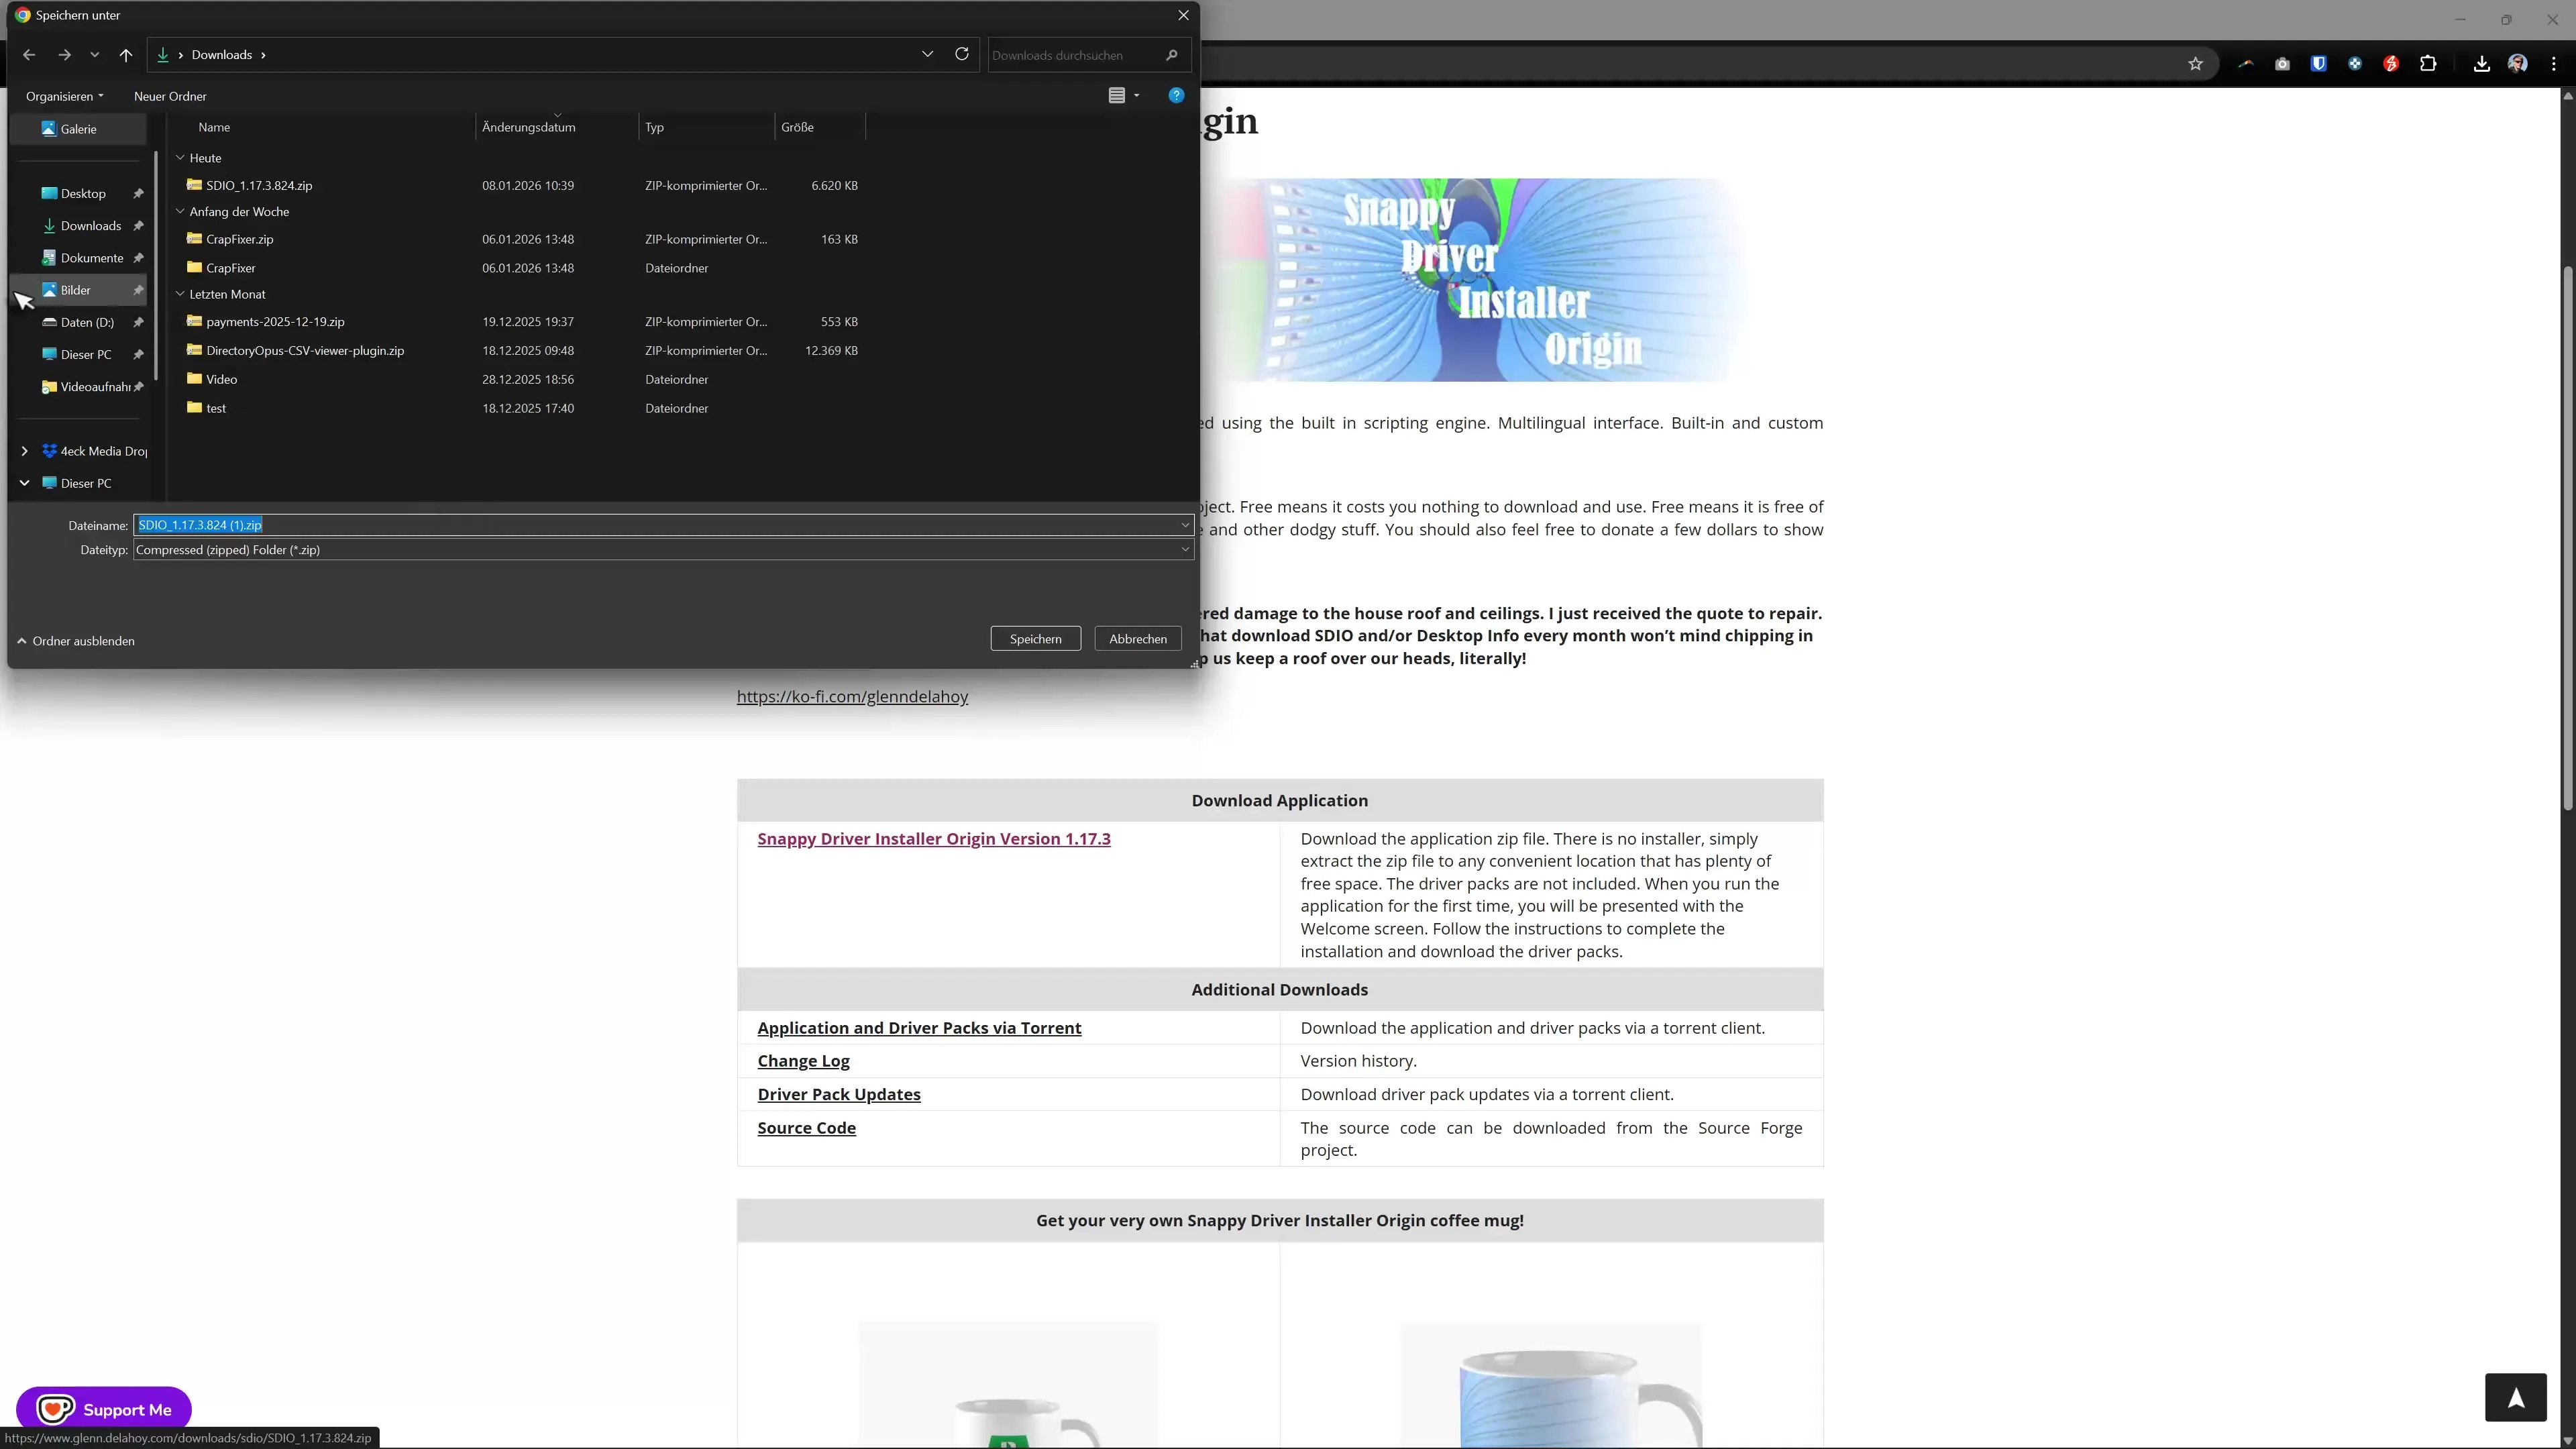The image size is (2576, 1449).
Task: Unpin Downloads from the quick access sidebar
Action: pyautogui.click(x=139, y=226)
